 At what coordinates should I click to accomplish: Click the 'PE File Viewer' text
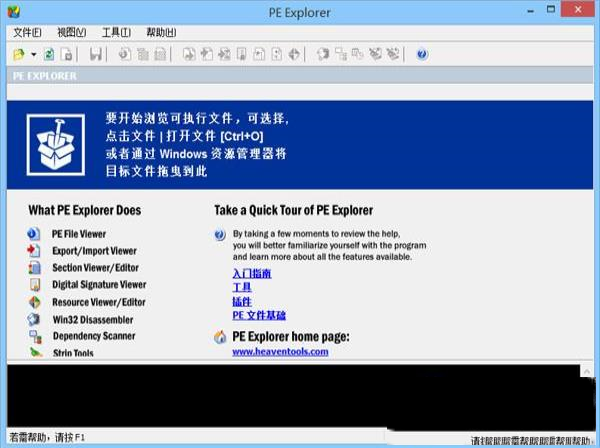point(79,234)
